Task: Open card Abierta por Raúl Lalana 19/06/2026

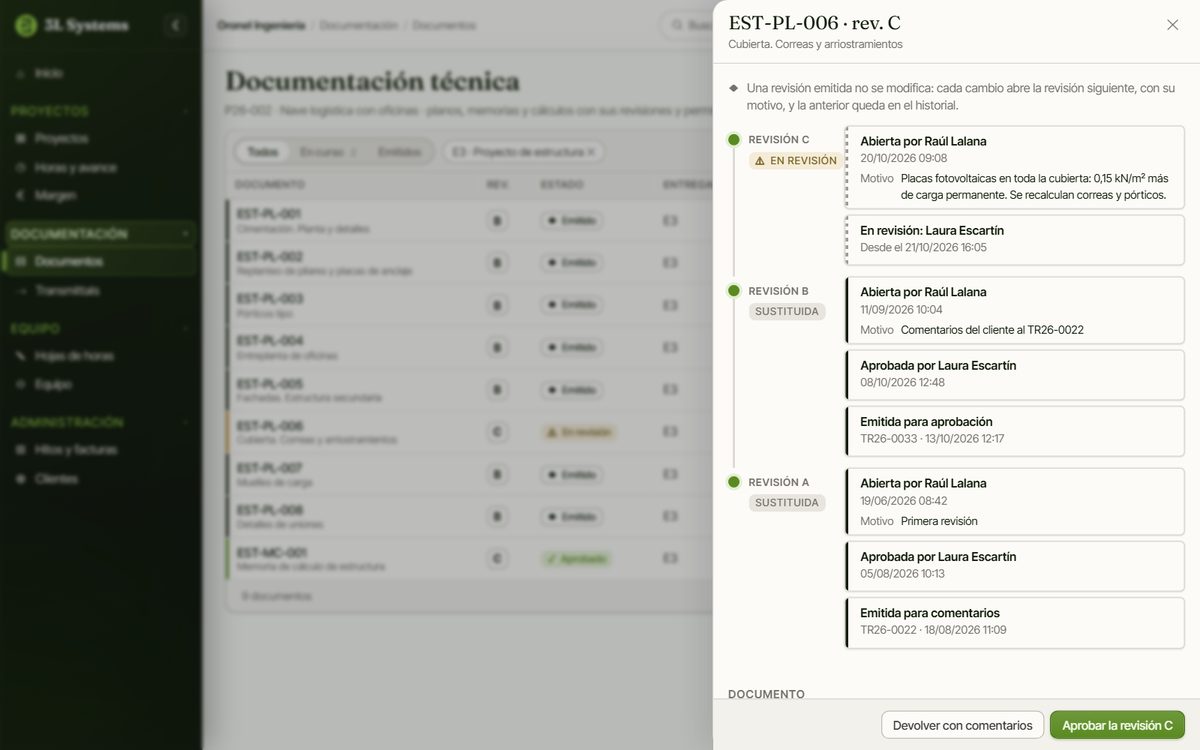Action: pyautogui.click(x=1015, y=502)
